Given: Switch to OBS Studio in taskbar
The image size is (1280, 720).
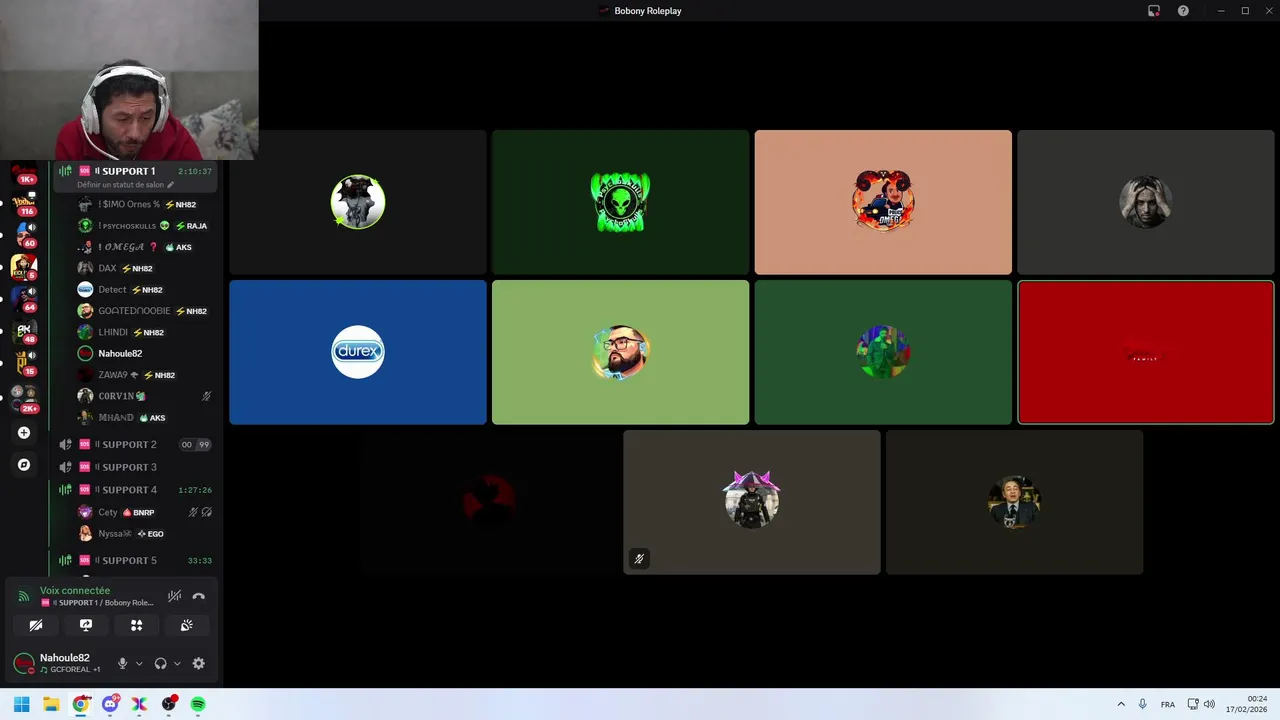Looking at the screenshot, I should (169, 704).
